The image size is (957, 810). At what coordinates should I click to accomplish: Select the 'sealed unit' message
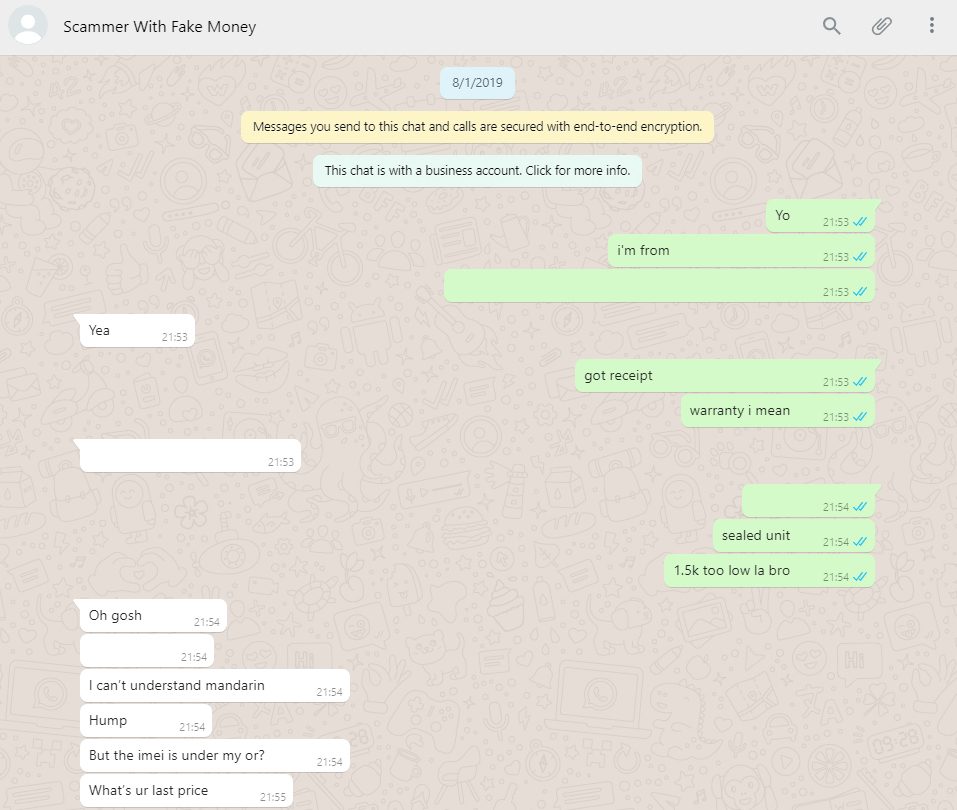(x=794, y=536)
